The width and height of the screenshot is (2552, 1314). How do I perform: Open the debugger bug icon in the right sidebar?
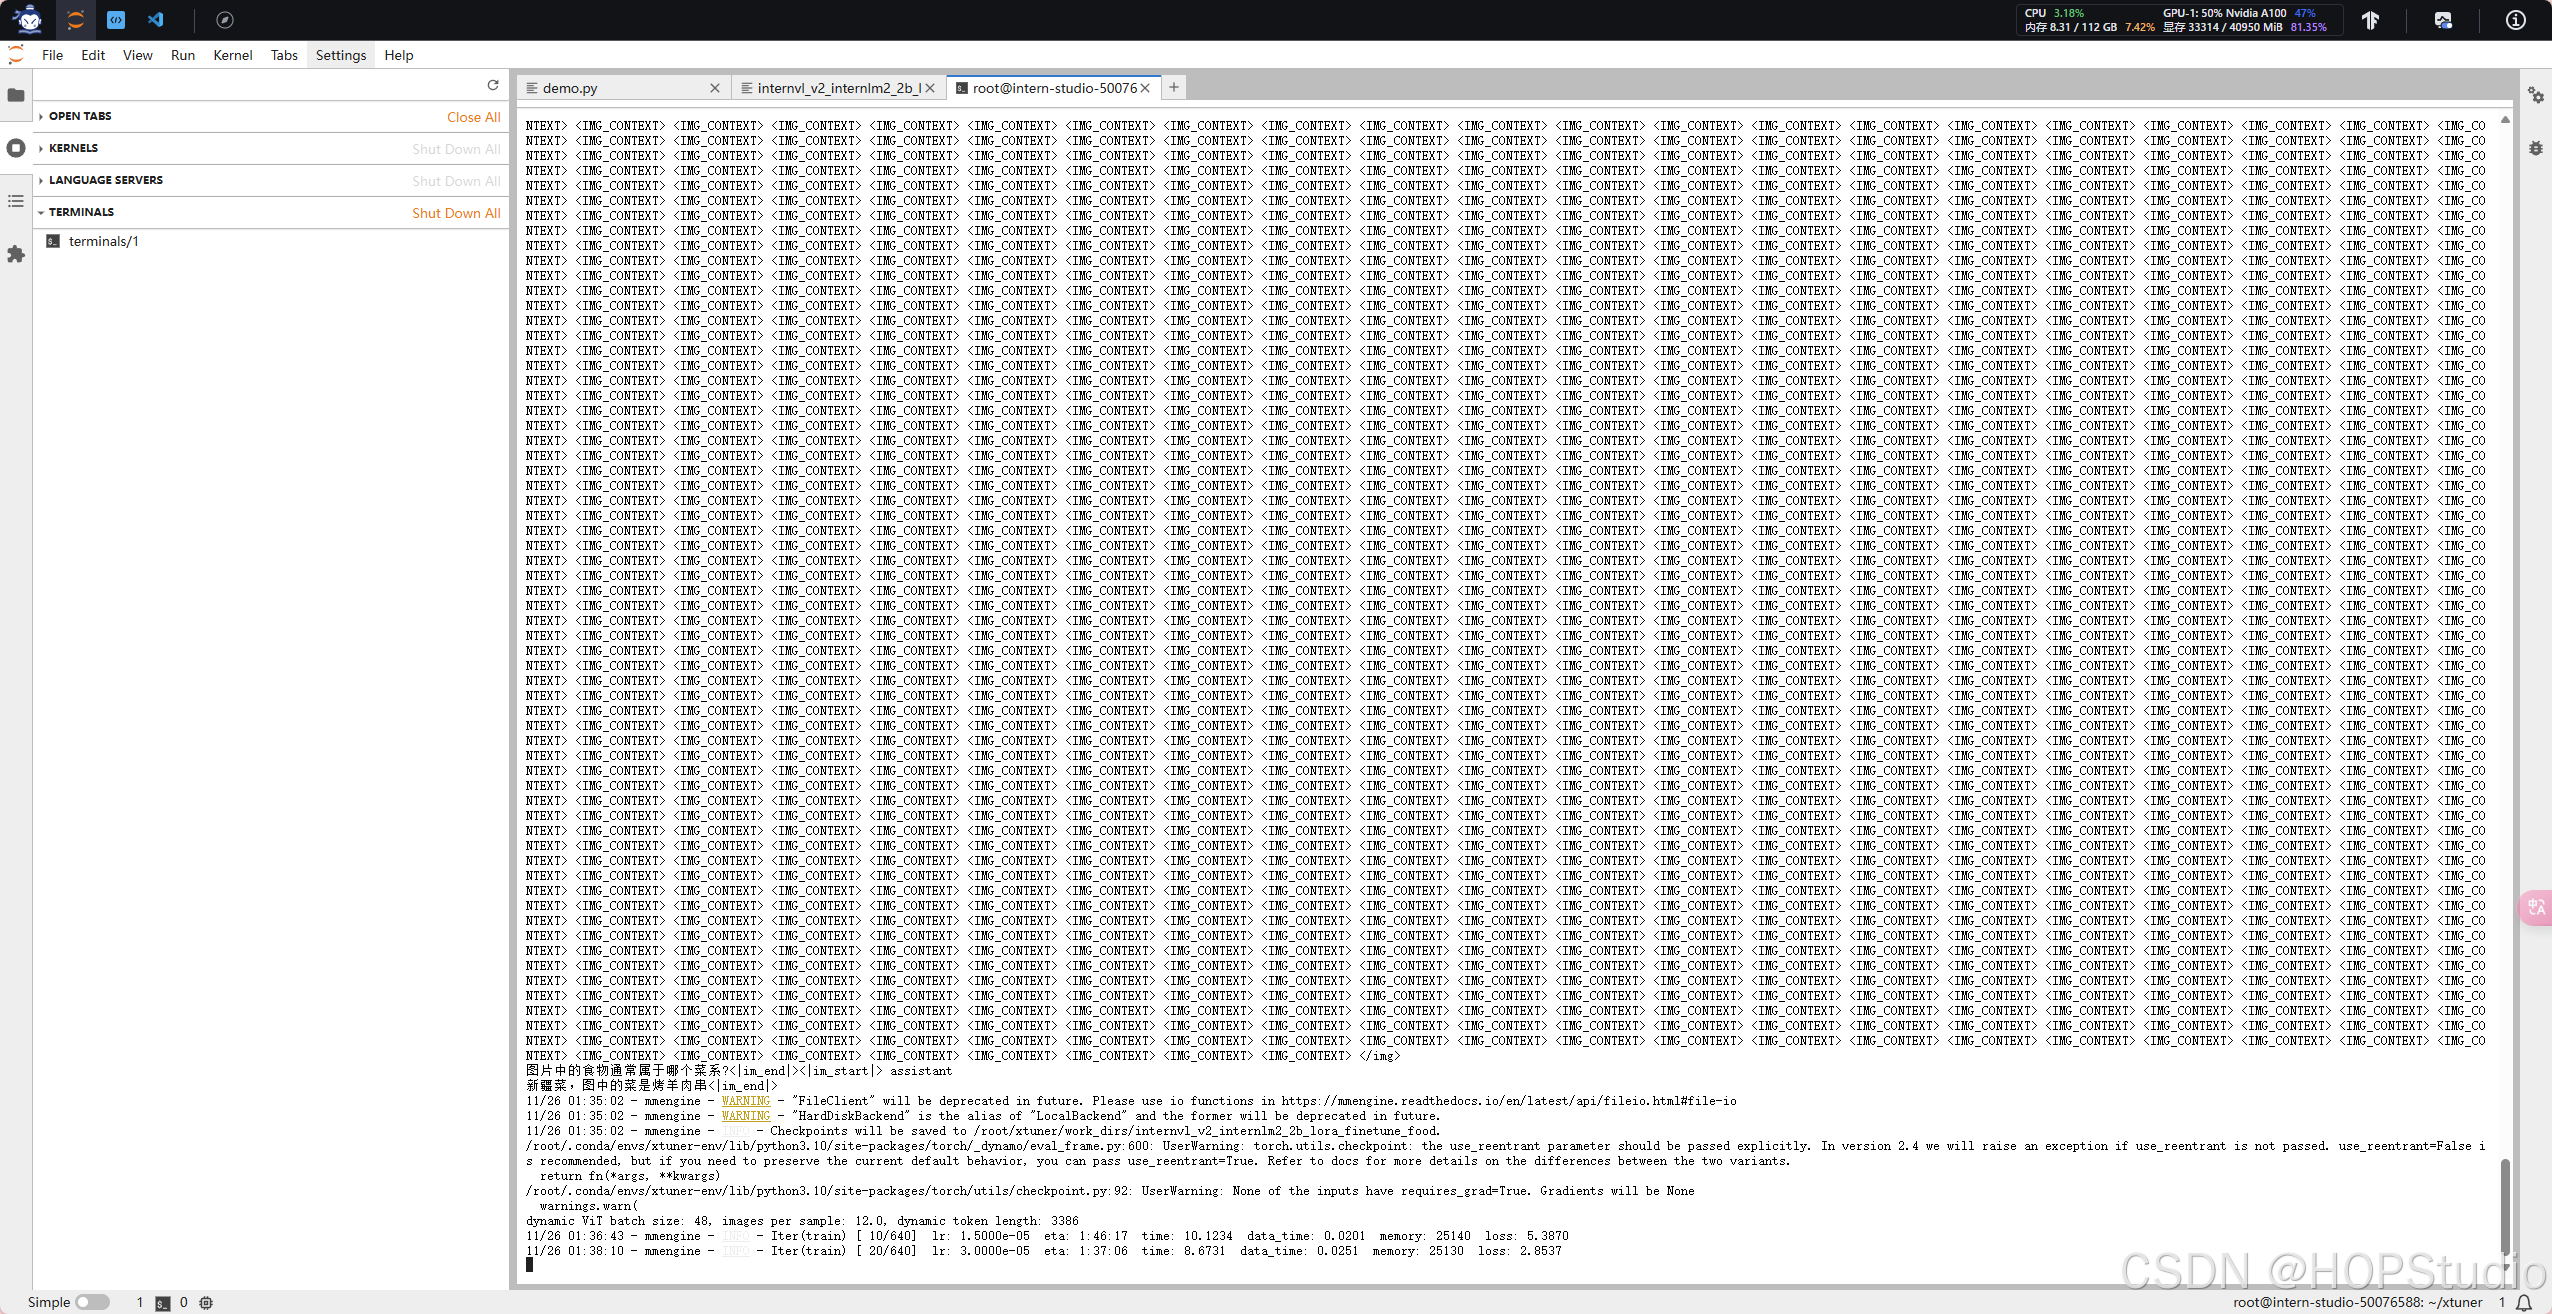[2536, 148]
